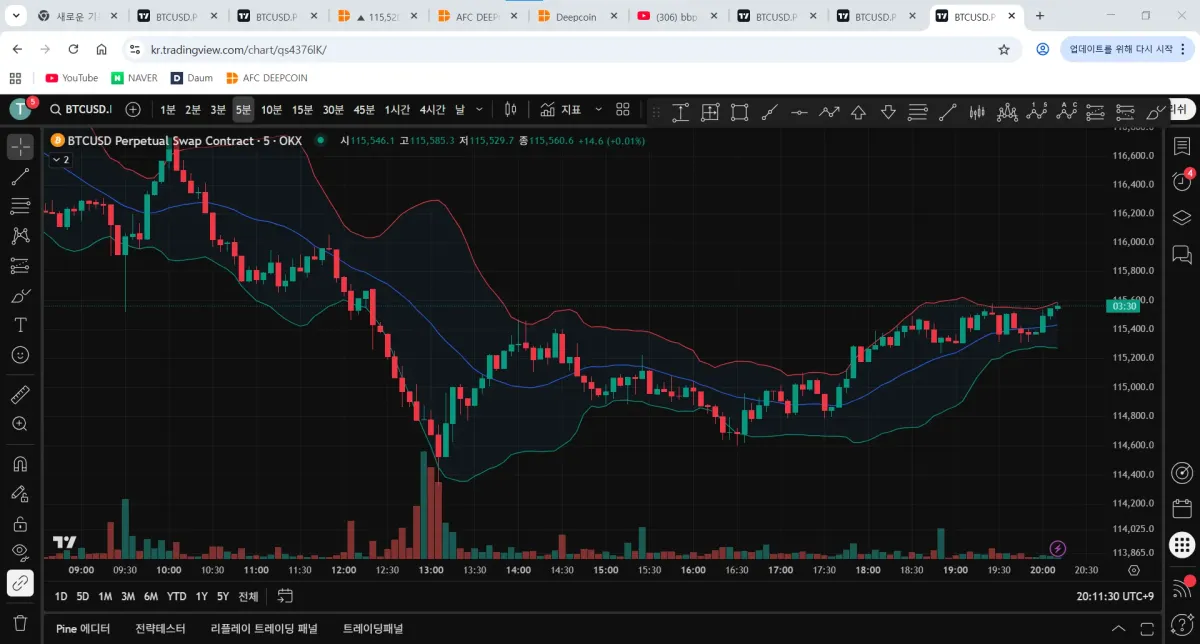Open the calendar panel in right sidebar

pos(1181,508)
